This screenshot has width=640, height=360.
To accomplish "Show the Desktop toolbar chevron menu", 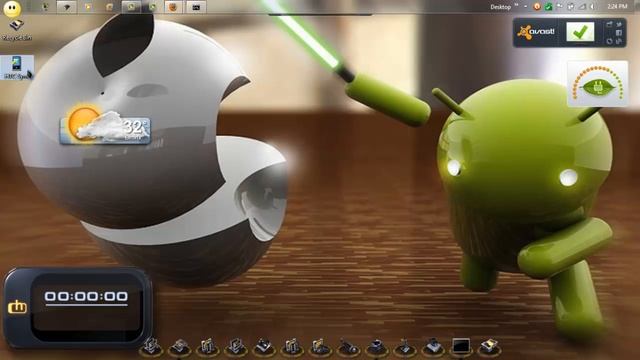I will pyautogui.click(x=517, y=5).
